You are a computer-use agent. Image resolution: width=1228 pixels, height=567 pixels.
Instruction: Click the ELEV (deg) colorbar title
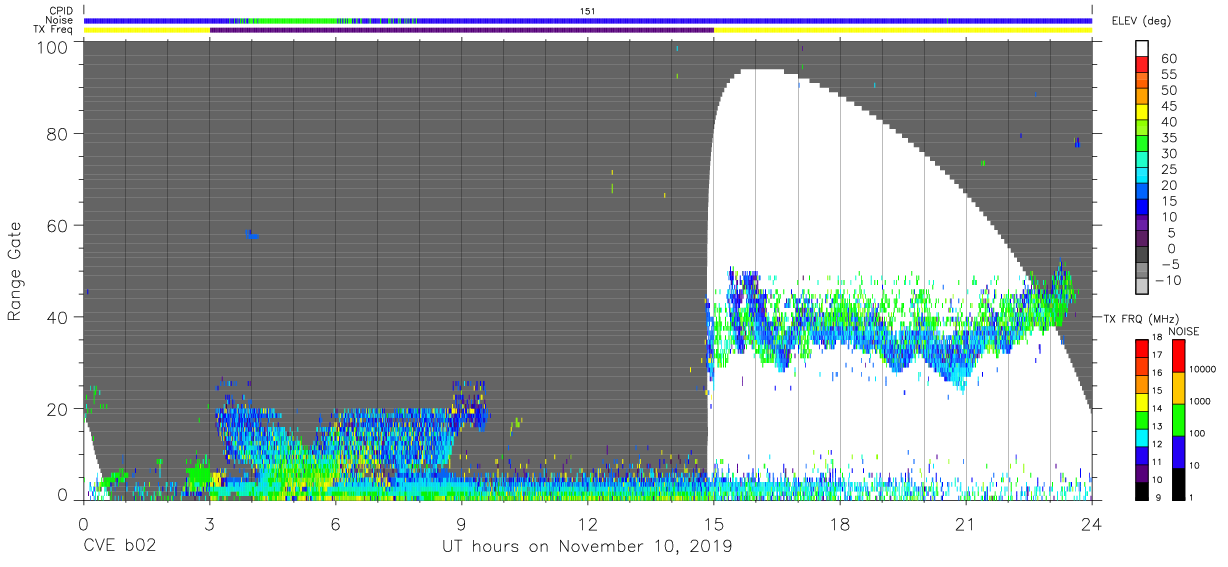pyautogui.click(x=1143, y=22)
